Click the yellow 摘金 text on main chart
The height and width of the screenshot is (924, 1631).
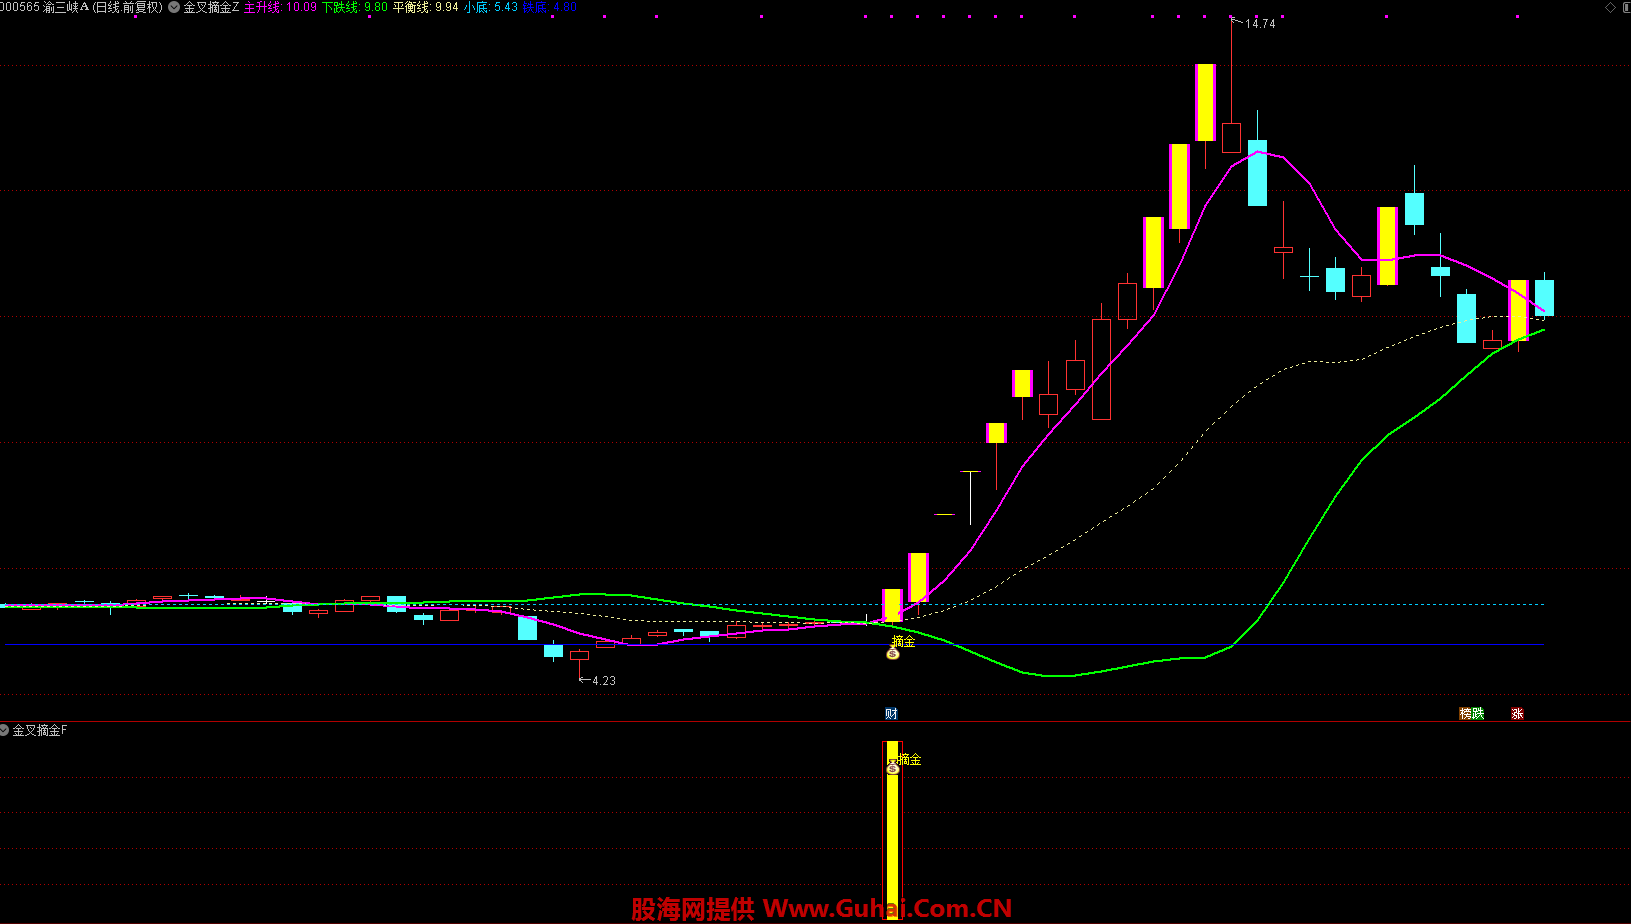[903, 641]
